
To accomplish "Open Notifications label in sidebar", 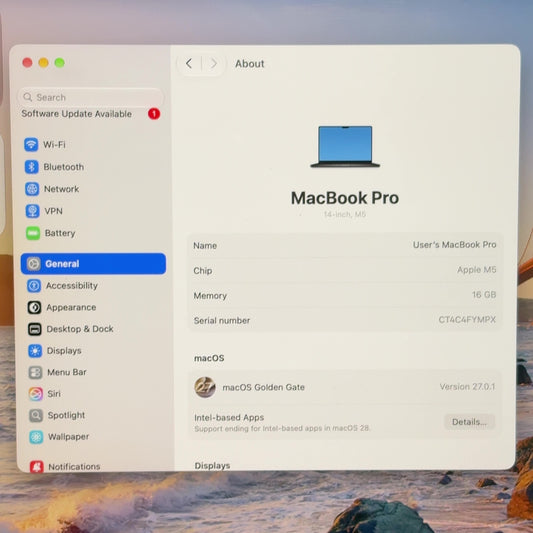I will click(74, 467).
